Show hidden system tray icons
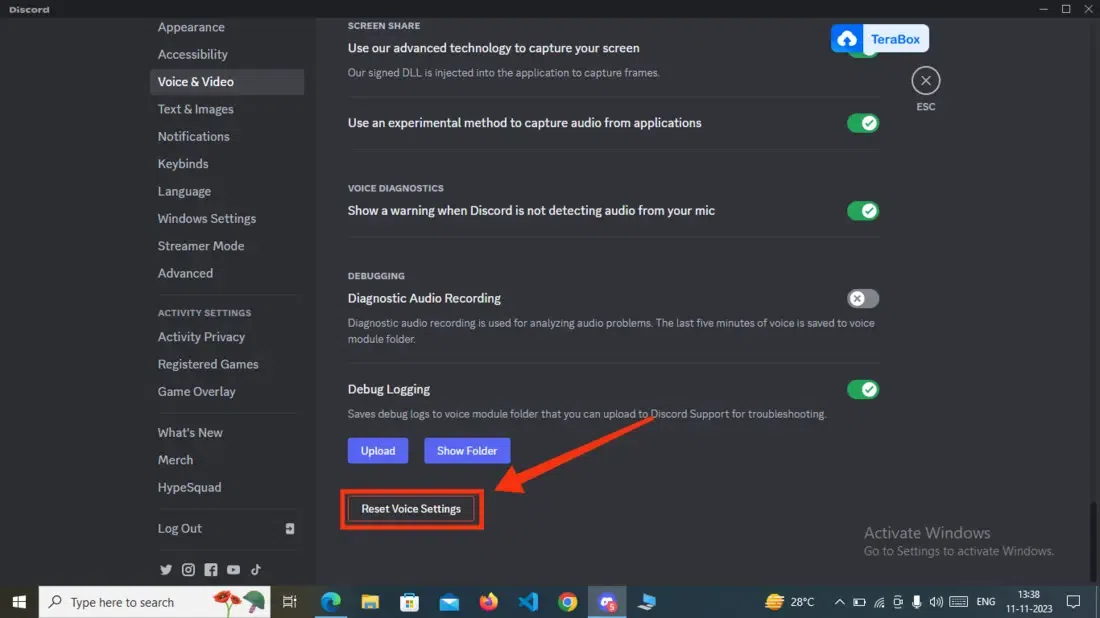1100x618 pixels. point(839,602)
